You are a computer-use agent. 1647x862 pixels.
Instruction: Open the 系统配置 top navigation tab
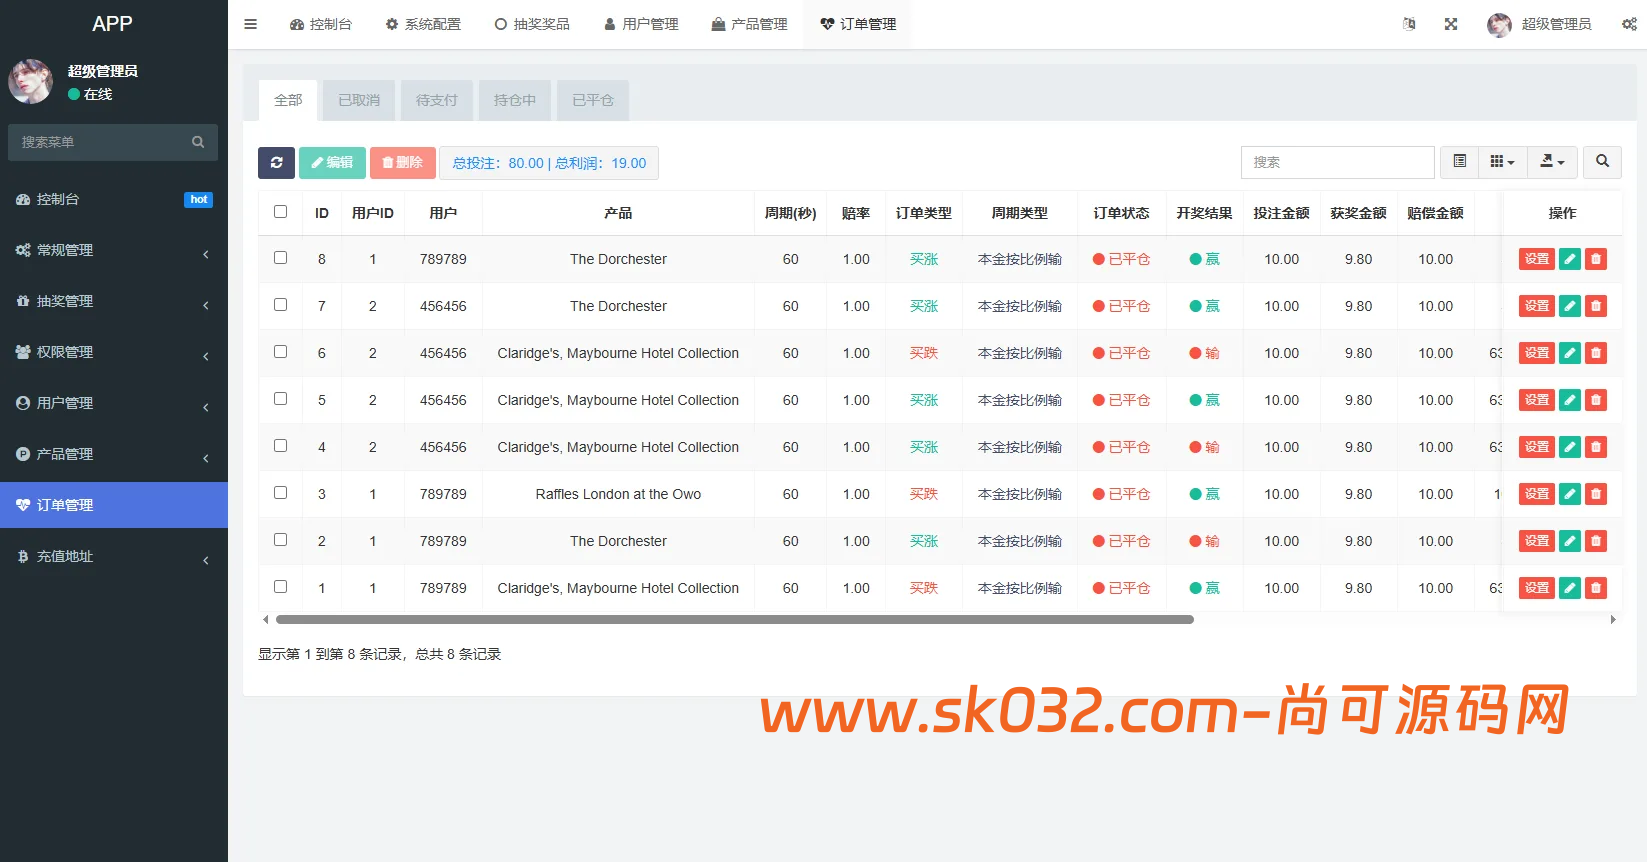423,24
